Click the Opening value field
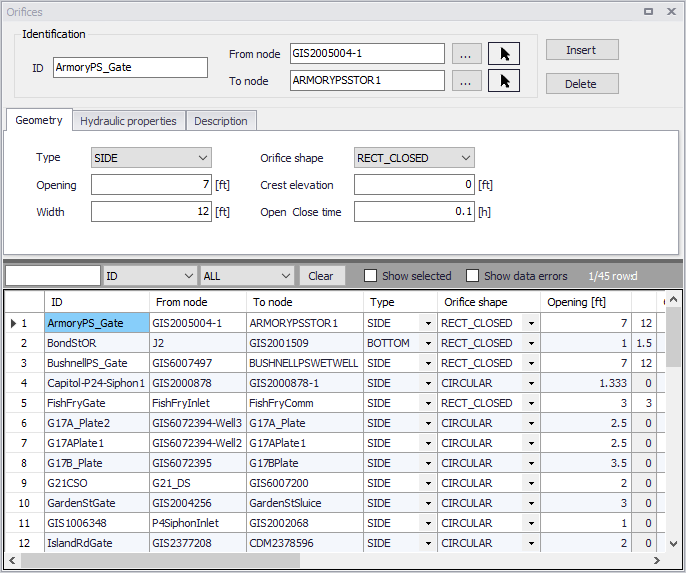Viewport: 686px width, 573px height. pyautogui.click(x=151, y=185)
